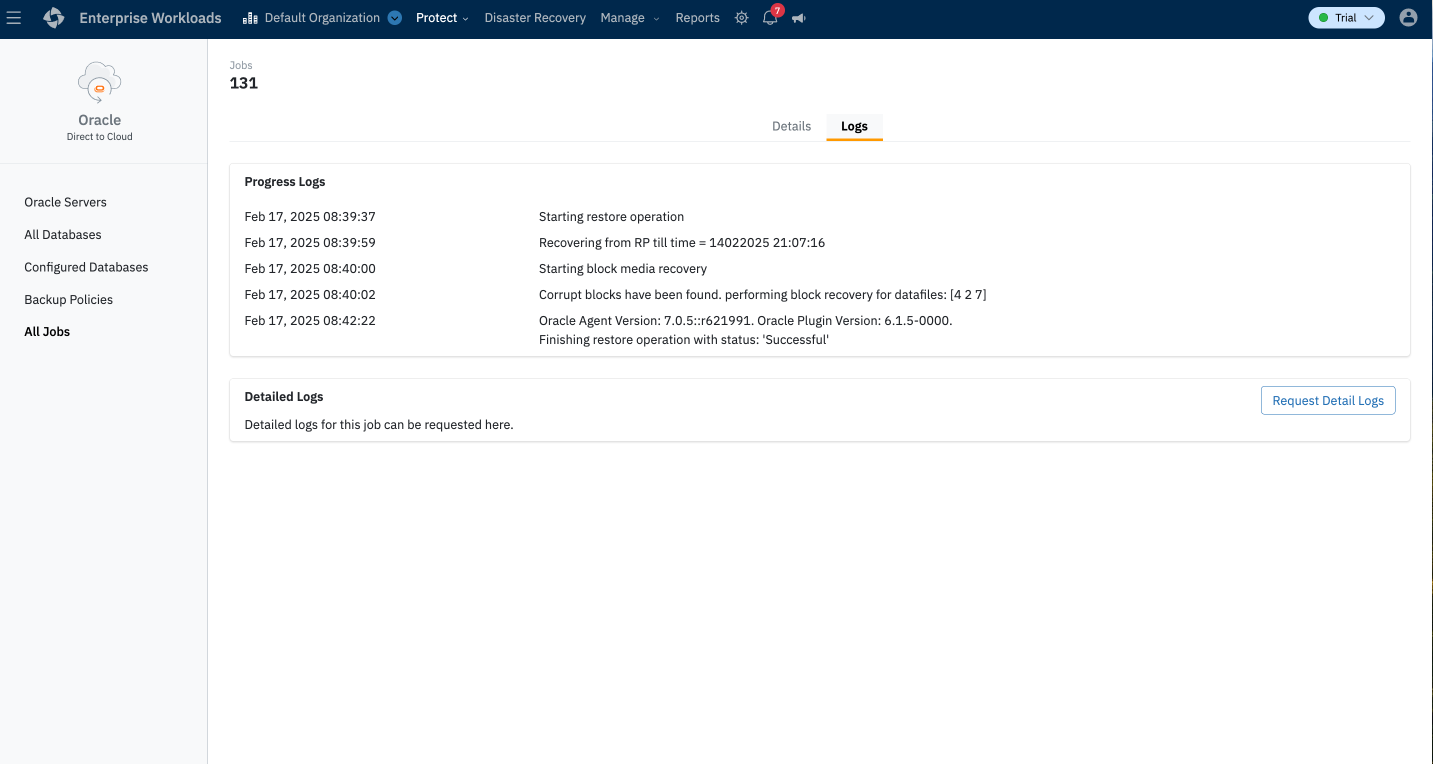
Task: Click the Oracle cloud database icon
Action: tap(99, 83)
